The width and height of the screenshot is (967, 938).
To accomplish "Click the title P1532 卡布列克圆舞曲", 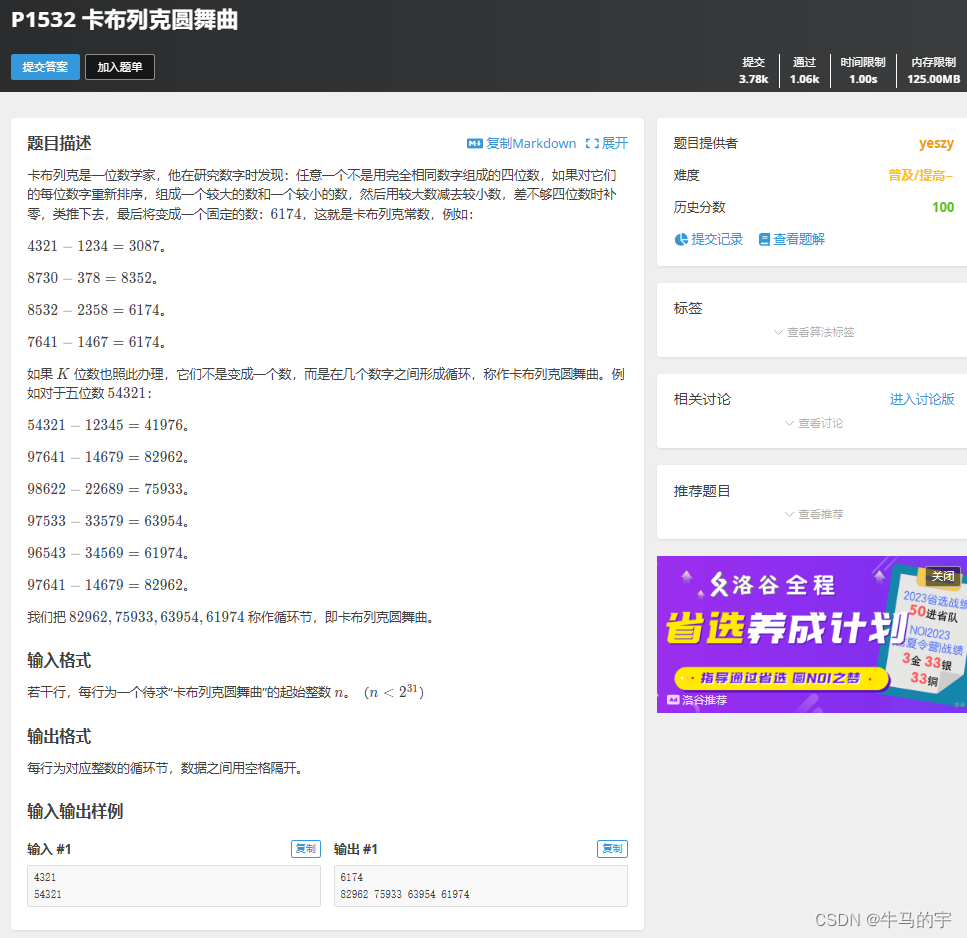I will [x=125, y=20].
